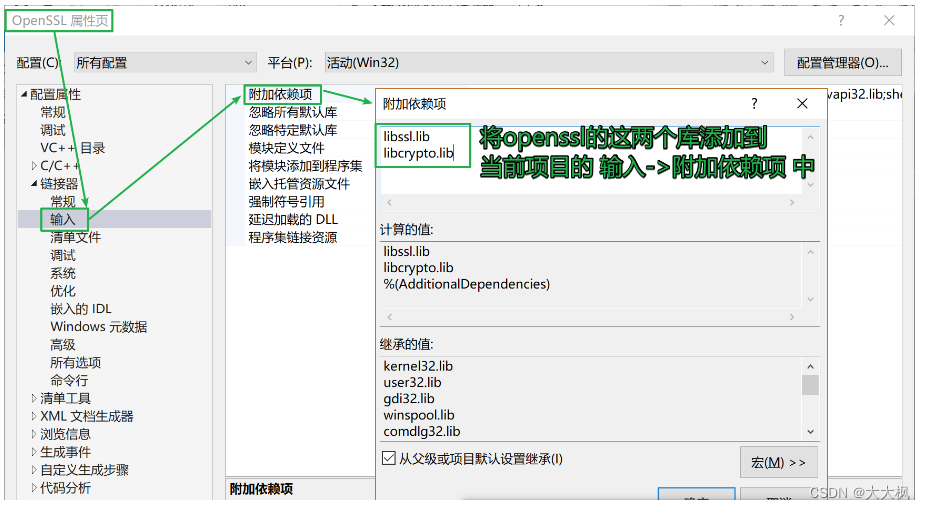
Task: Select 所有选项 tree item
Action: coord(76,362)
